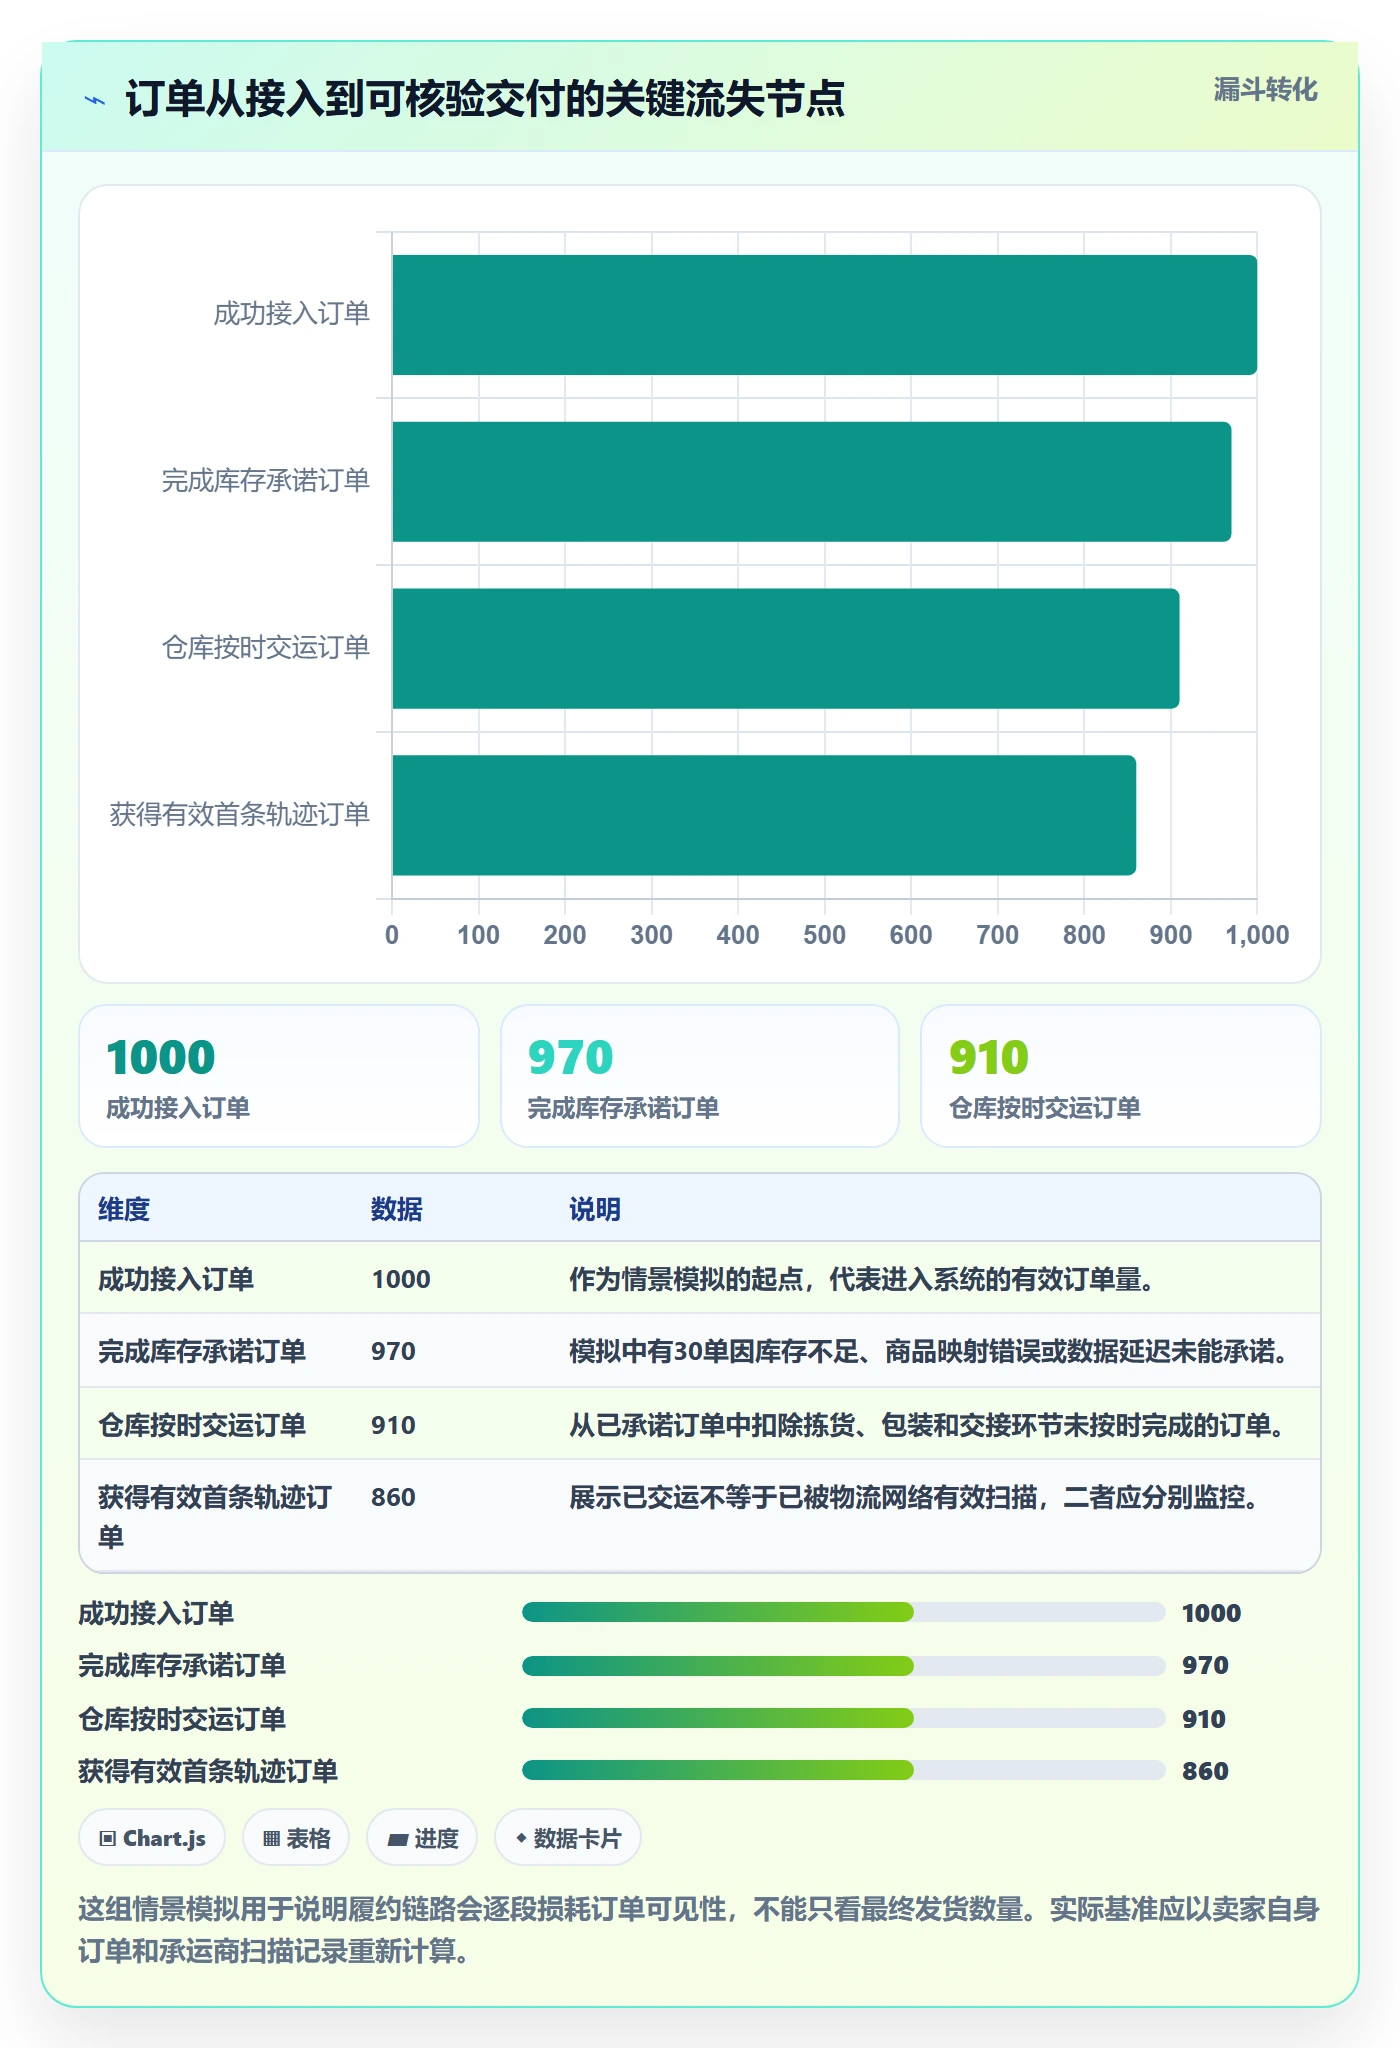Click the lightning bolt icon beside the title

(95, 100)
